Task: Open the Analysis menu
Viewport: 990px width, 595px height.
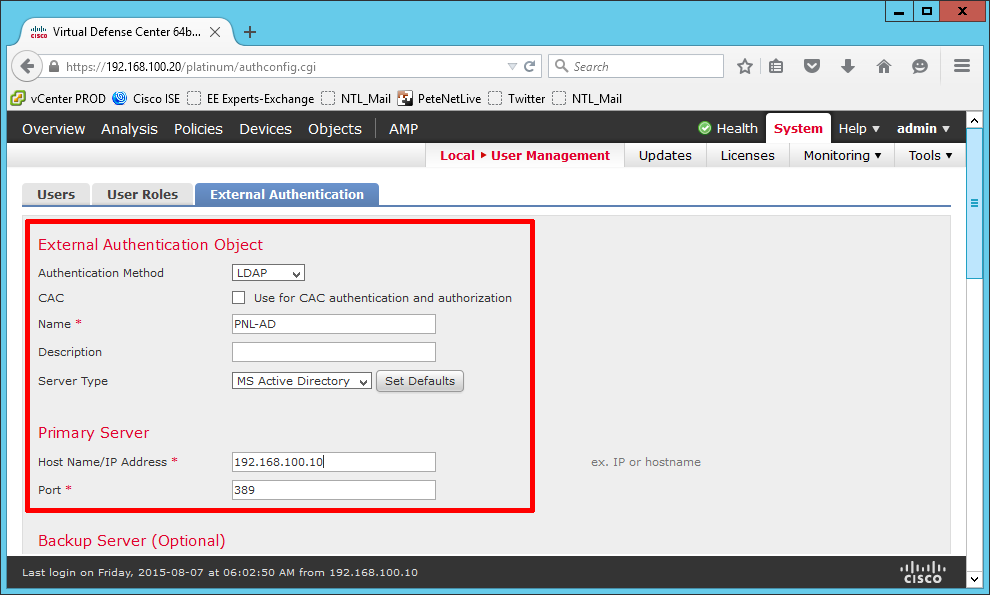Action: pos(129,129)
